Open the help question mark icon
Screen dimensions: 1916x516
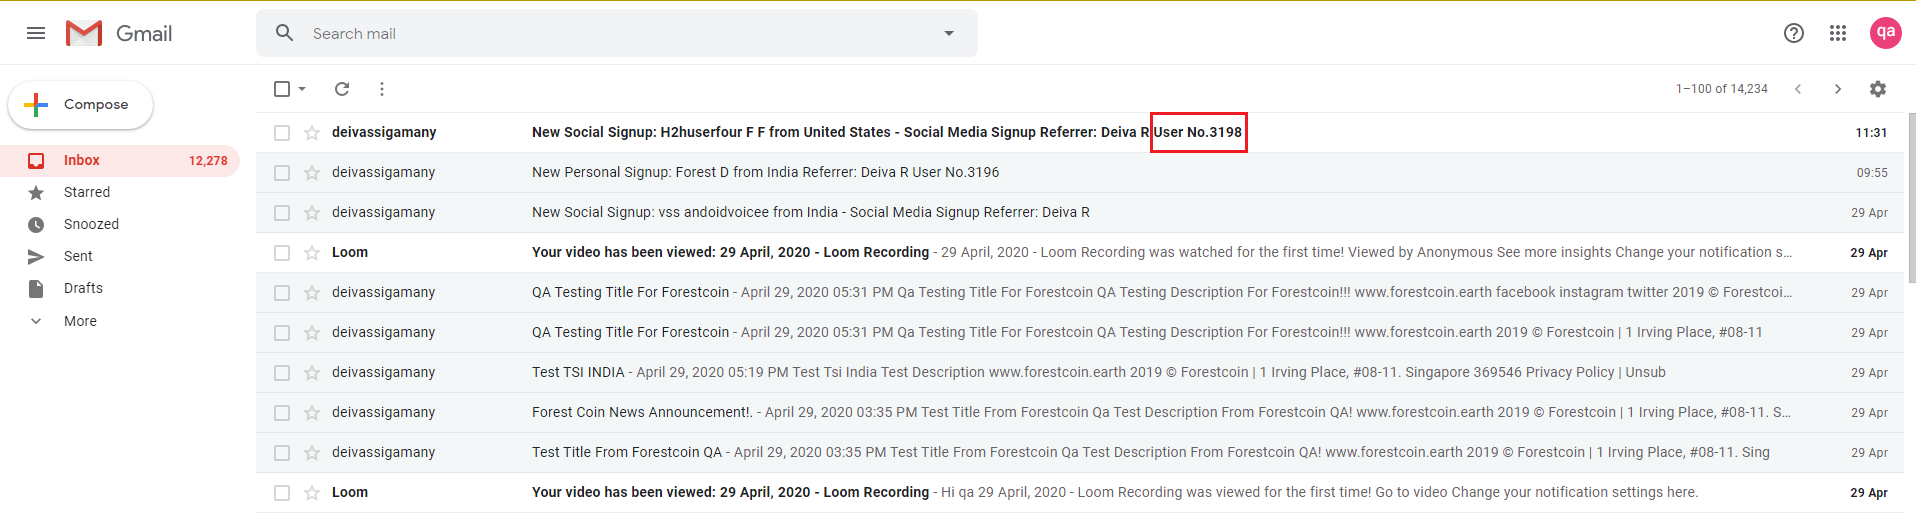point(1794,33)
